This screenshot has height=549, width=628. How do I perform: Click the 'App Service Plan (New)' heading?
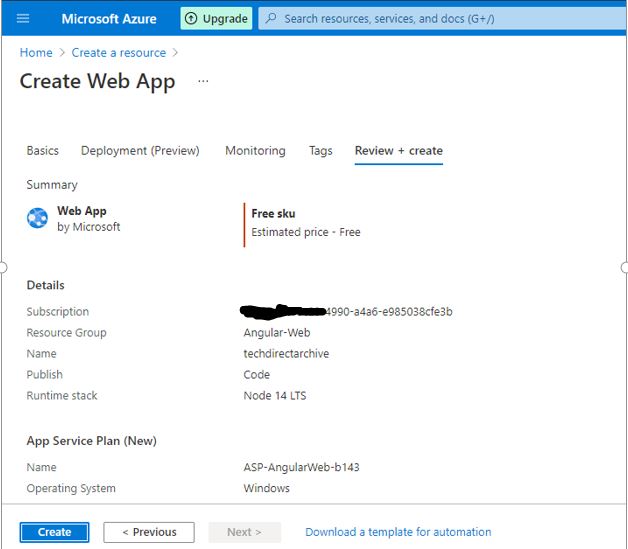coord(91,440)
